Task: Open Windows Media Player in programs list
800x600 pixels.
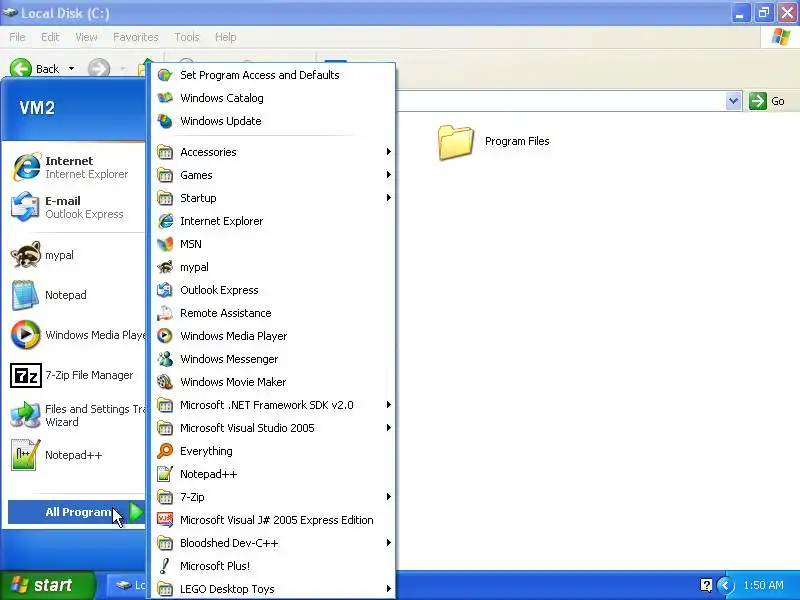Action: coord(271,336)
